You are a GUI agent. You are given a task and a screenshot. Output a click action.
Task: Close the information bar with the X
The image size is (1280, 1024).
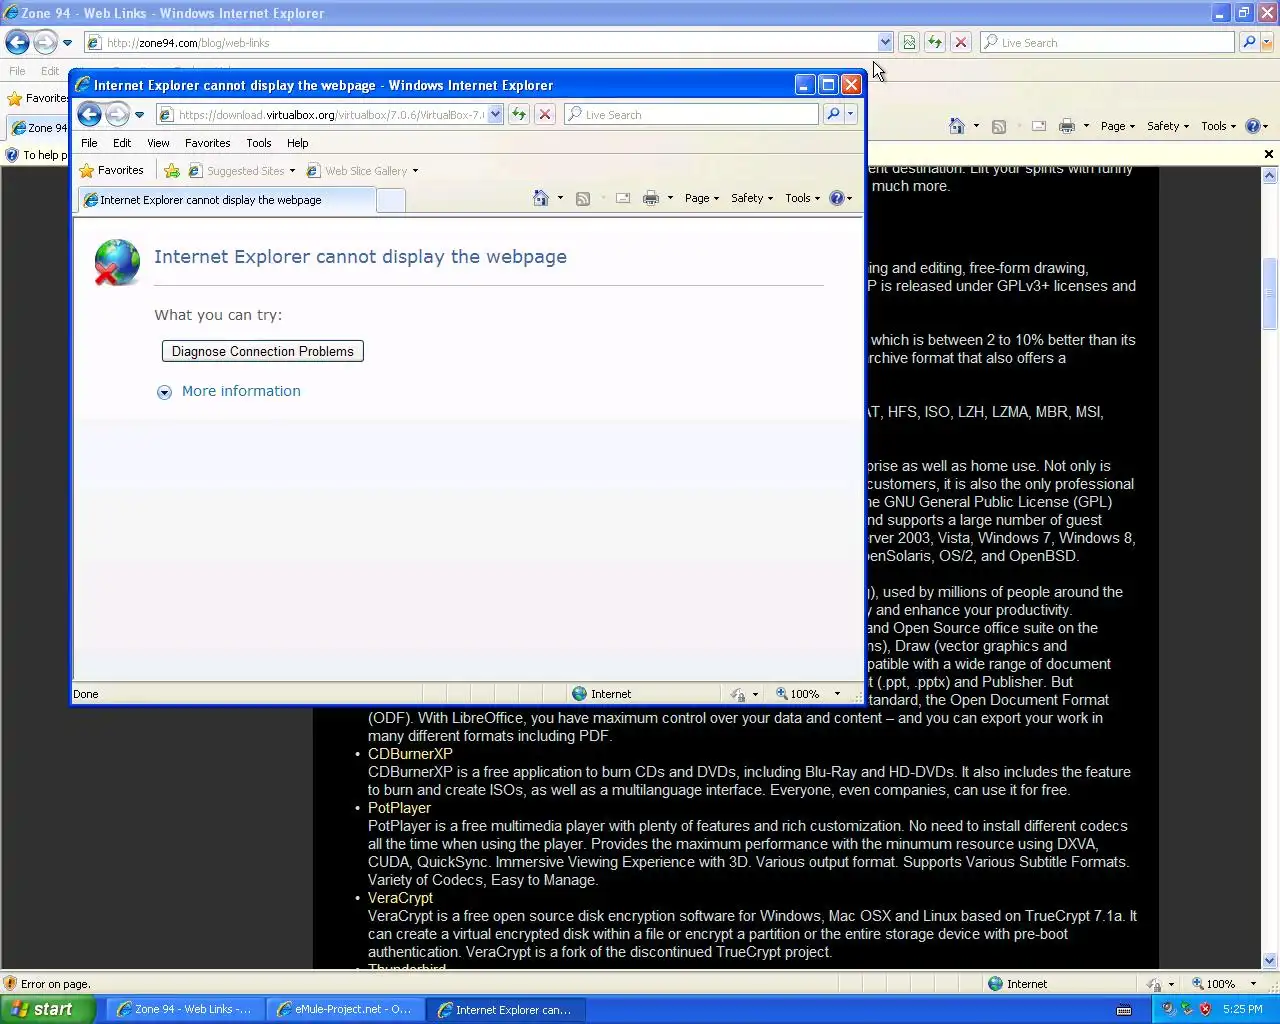(x=1269, y=154)
